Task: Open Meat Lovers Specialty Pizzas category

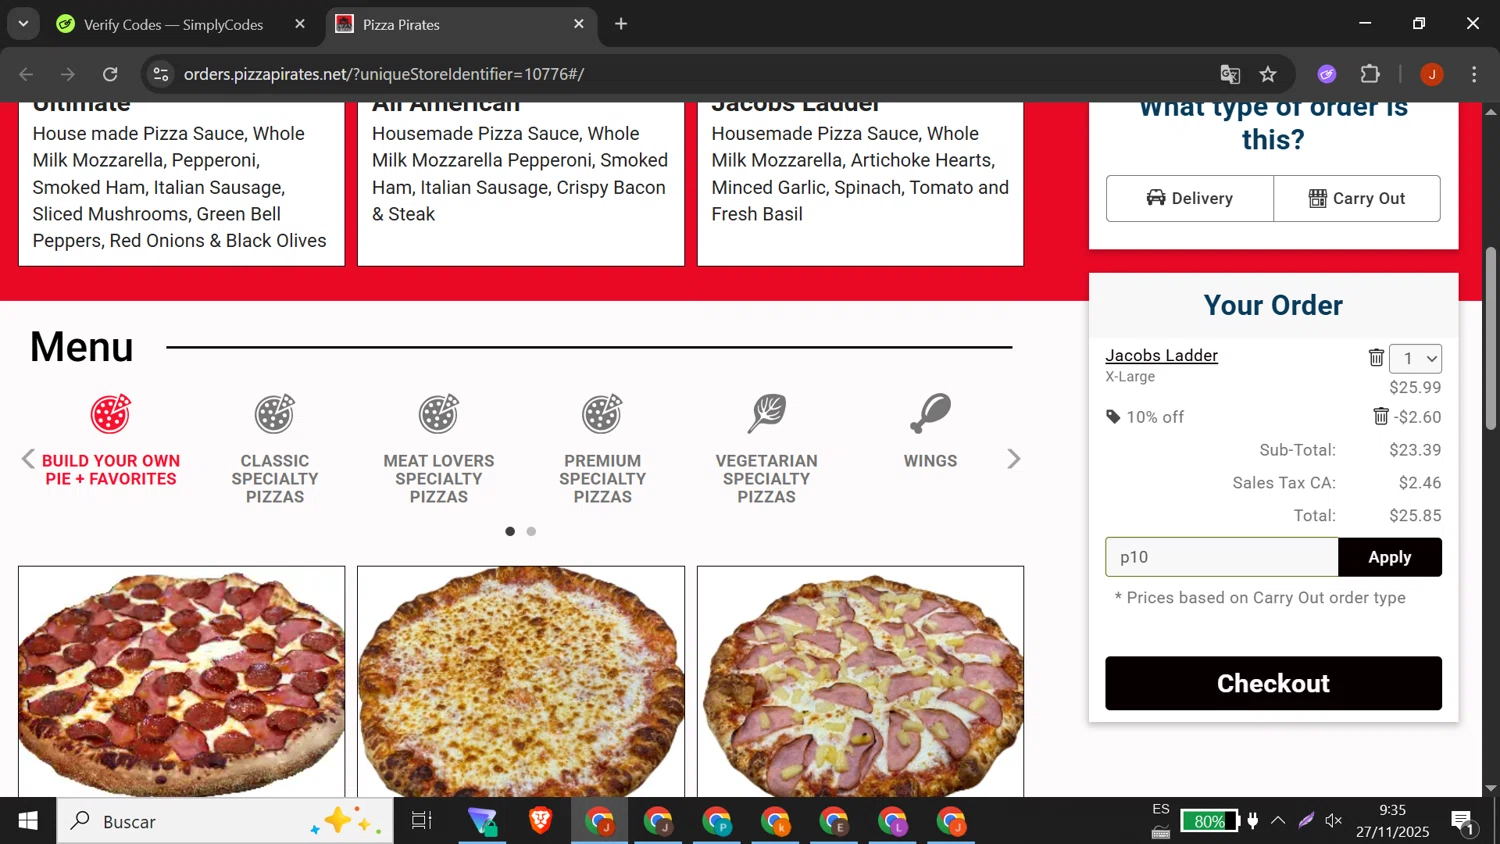Action: (x=439, y=449)
